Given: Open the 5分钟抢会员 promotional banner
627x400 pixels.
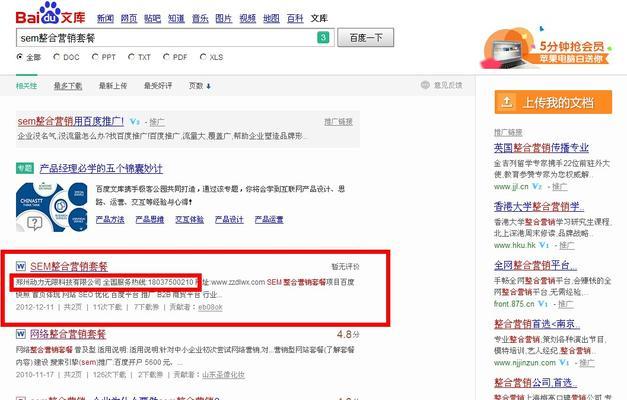Looking at the screenshot, I should coord(551,45).
